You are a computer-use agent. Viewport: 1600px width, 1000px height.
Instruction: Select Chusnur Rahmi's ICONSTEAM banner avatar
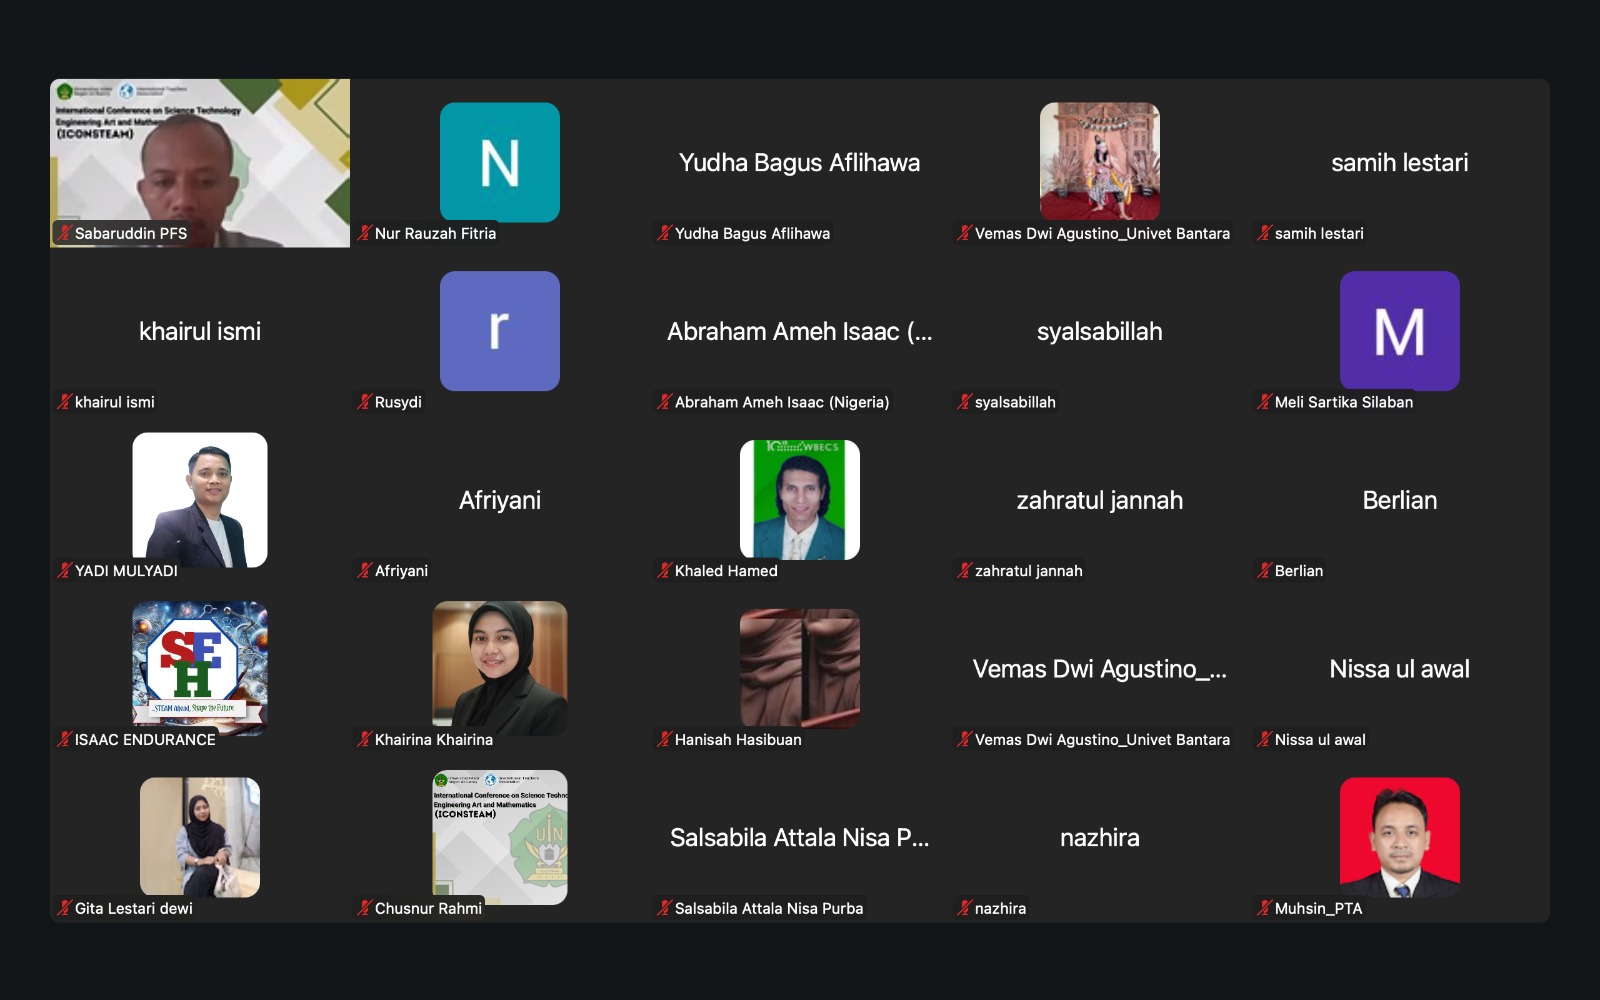500,836
